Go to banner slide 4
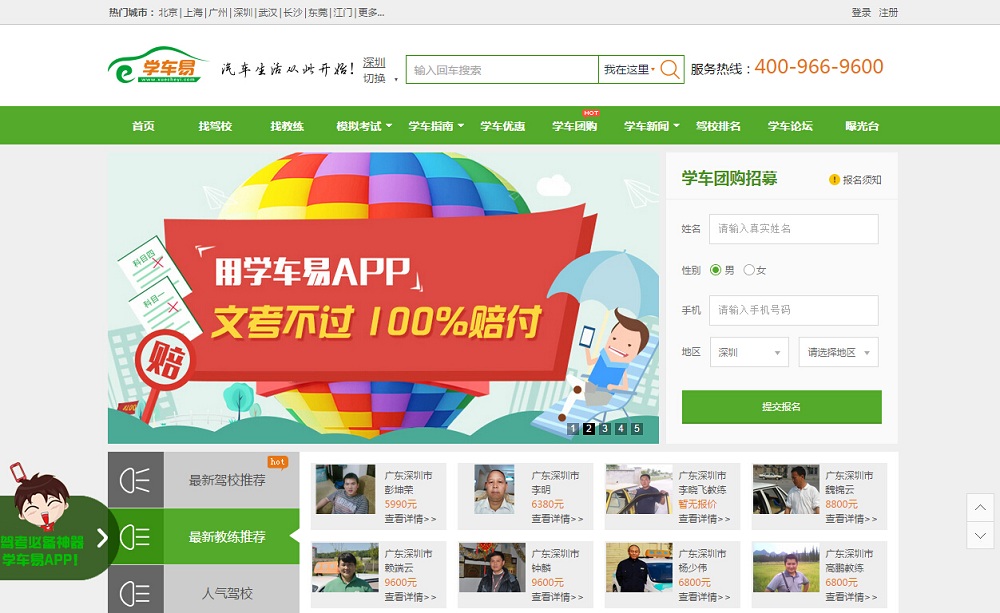The height and width of the screenshot is (613, 1000). [x=621, y=429]
